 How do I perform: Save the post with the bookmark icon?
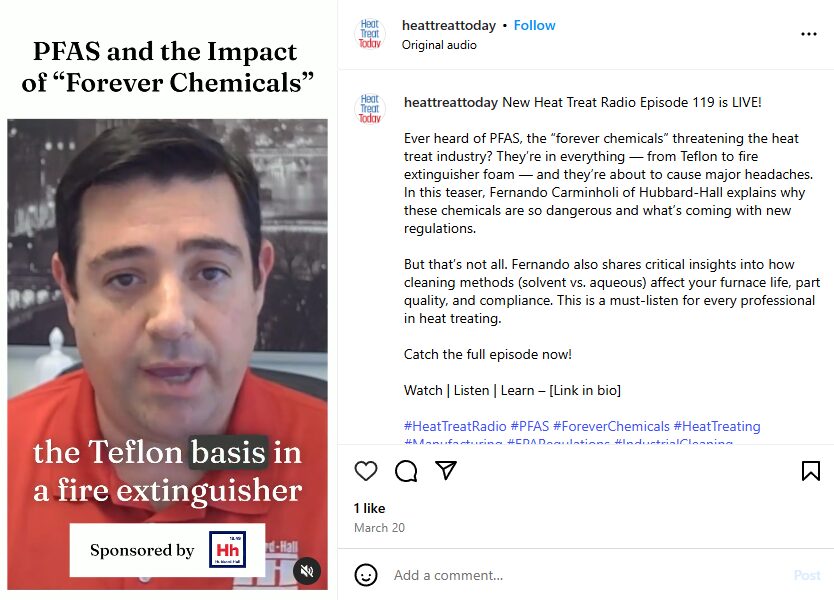click(x=811, y=471)
